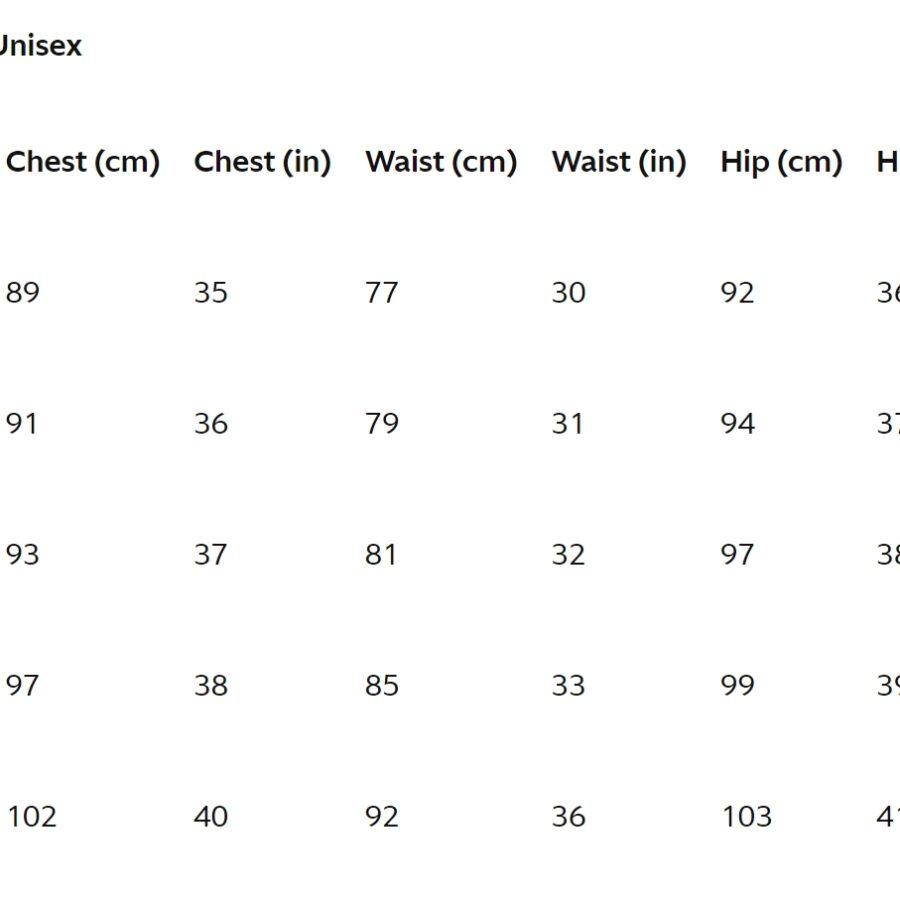Click waist inches value 33

coord(568,685)
